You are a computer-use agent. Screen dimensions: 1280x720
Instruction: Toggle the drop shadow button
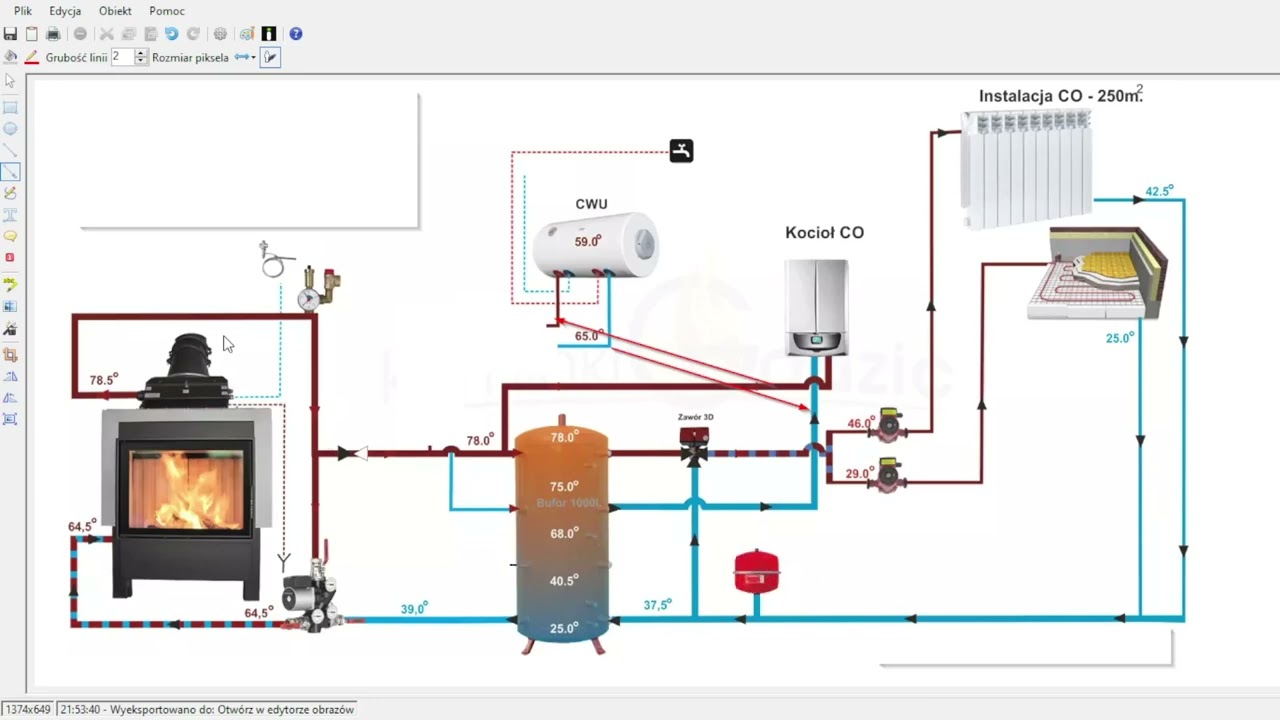click(x=270, y=57)
